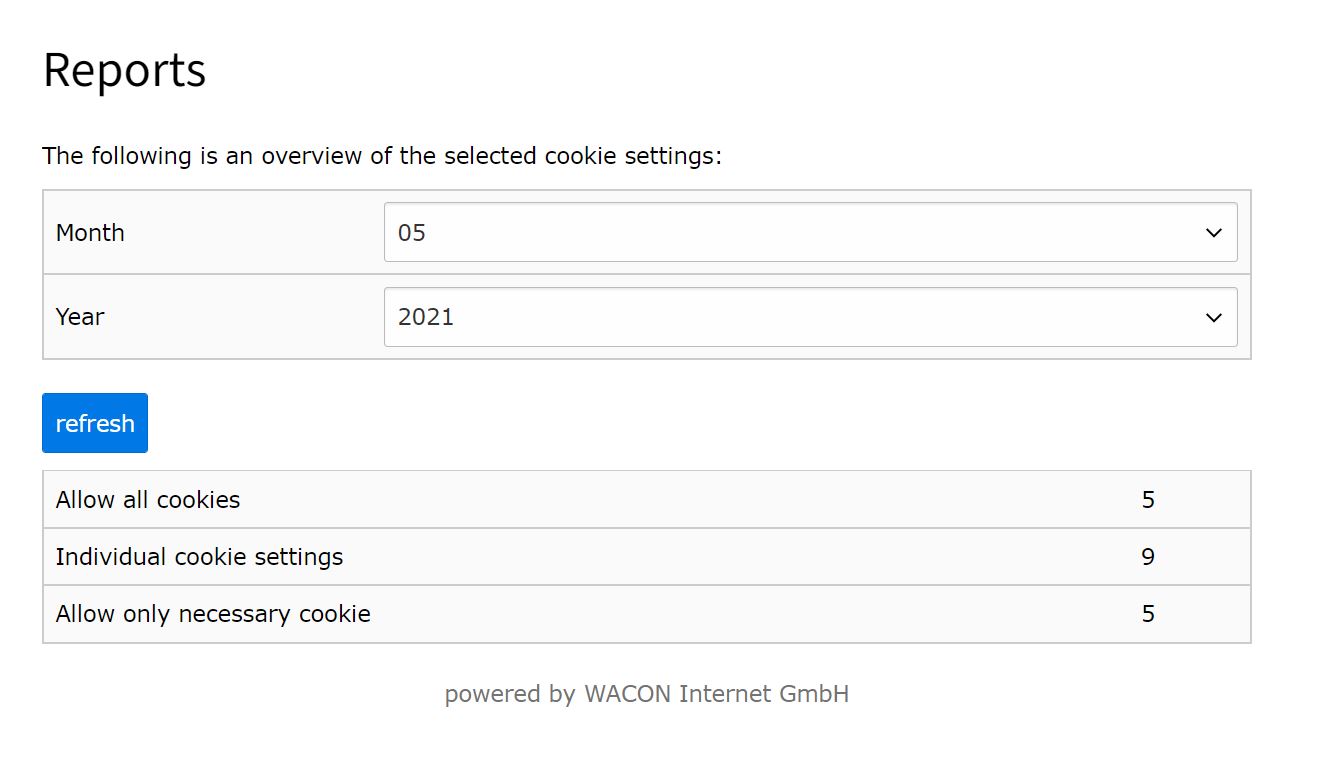1336x770 pixels.
Task: Click the blue refresh button
Action: [x=95, y=423]
